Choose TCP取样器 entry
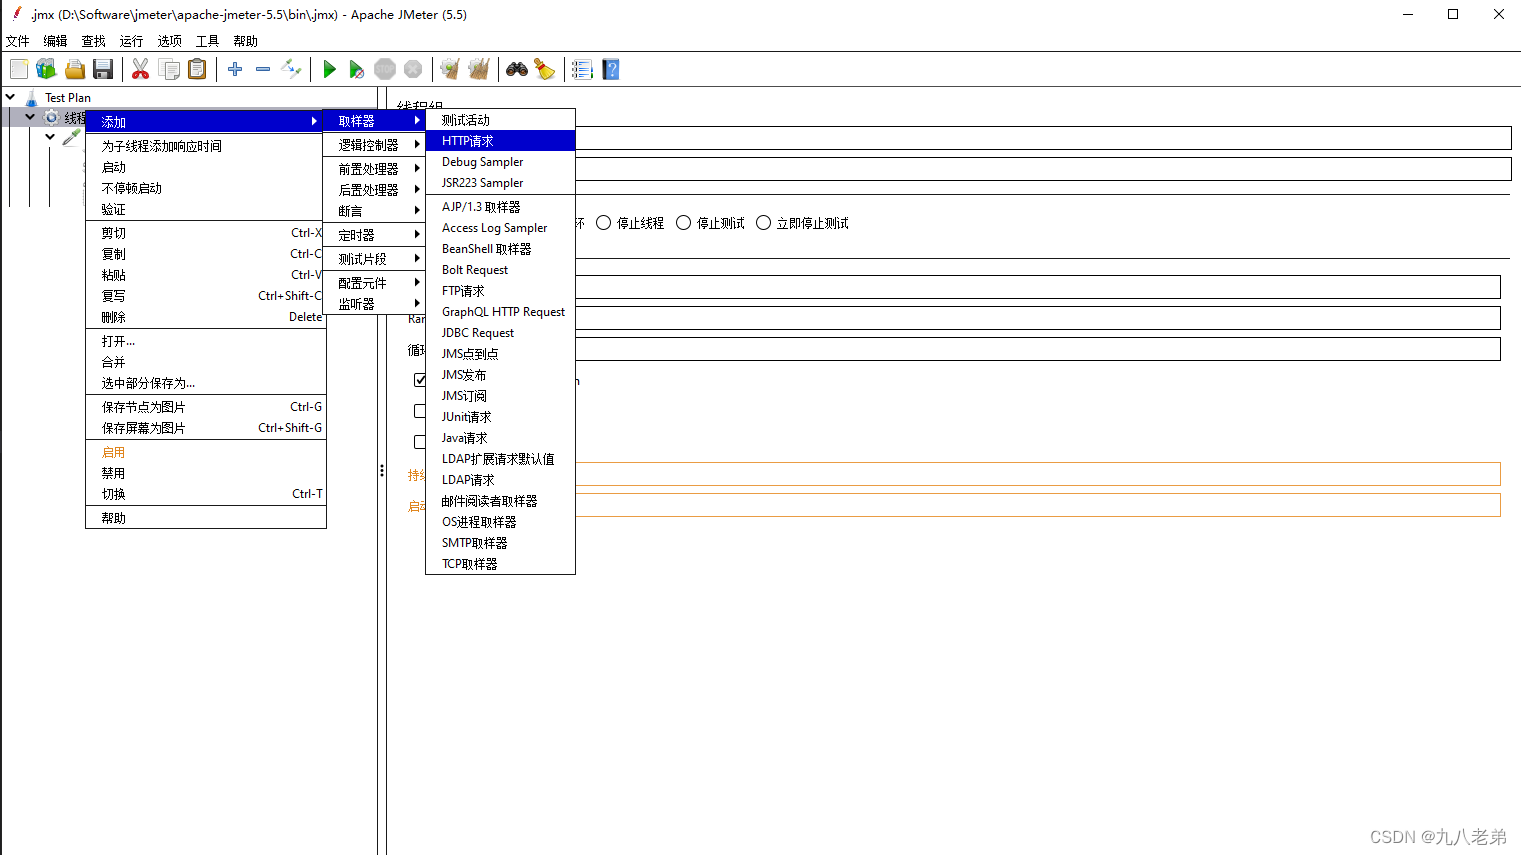This screenshot has width=1521, height=855. point(500,564)
